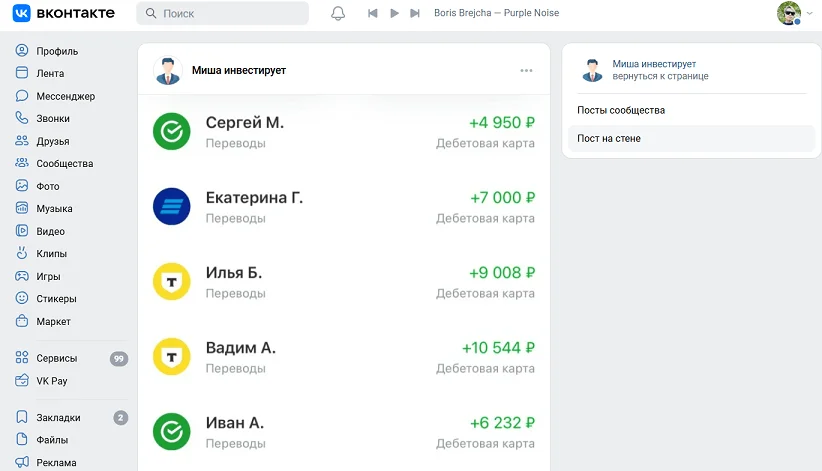This screenshot has width=822, height=471.
Task: Open the Messenger sidebar icon
Action: [x=22, y=96]
